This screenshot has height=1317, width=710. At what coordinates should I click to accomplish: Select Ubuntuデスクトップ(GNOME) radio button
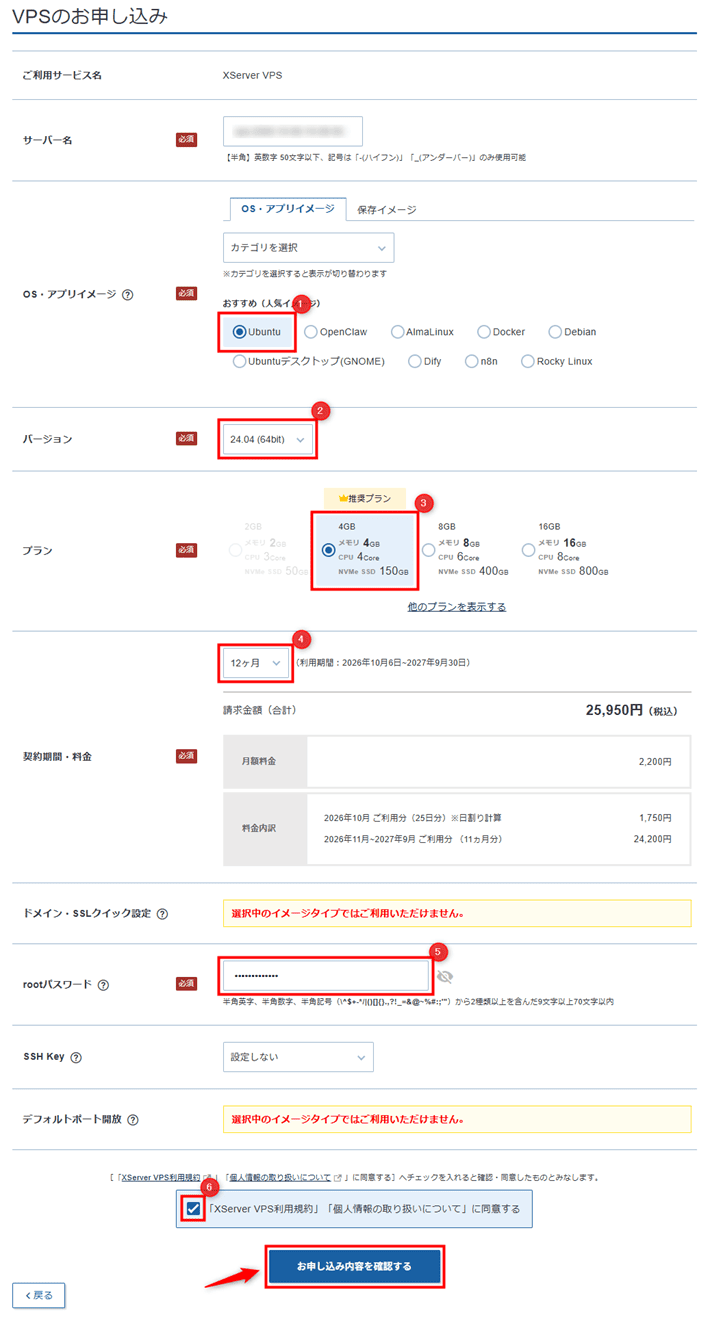(240, 362)
